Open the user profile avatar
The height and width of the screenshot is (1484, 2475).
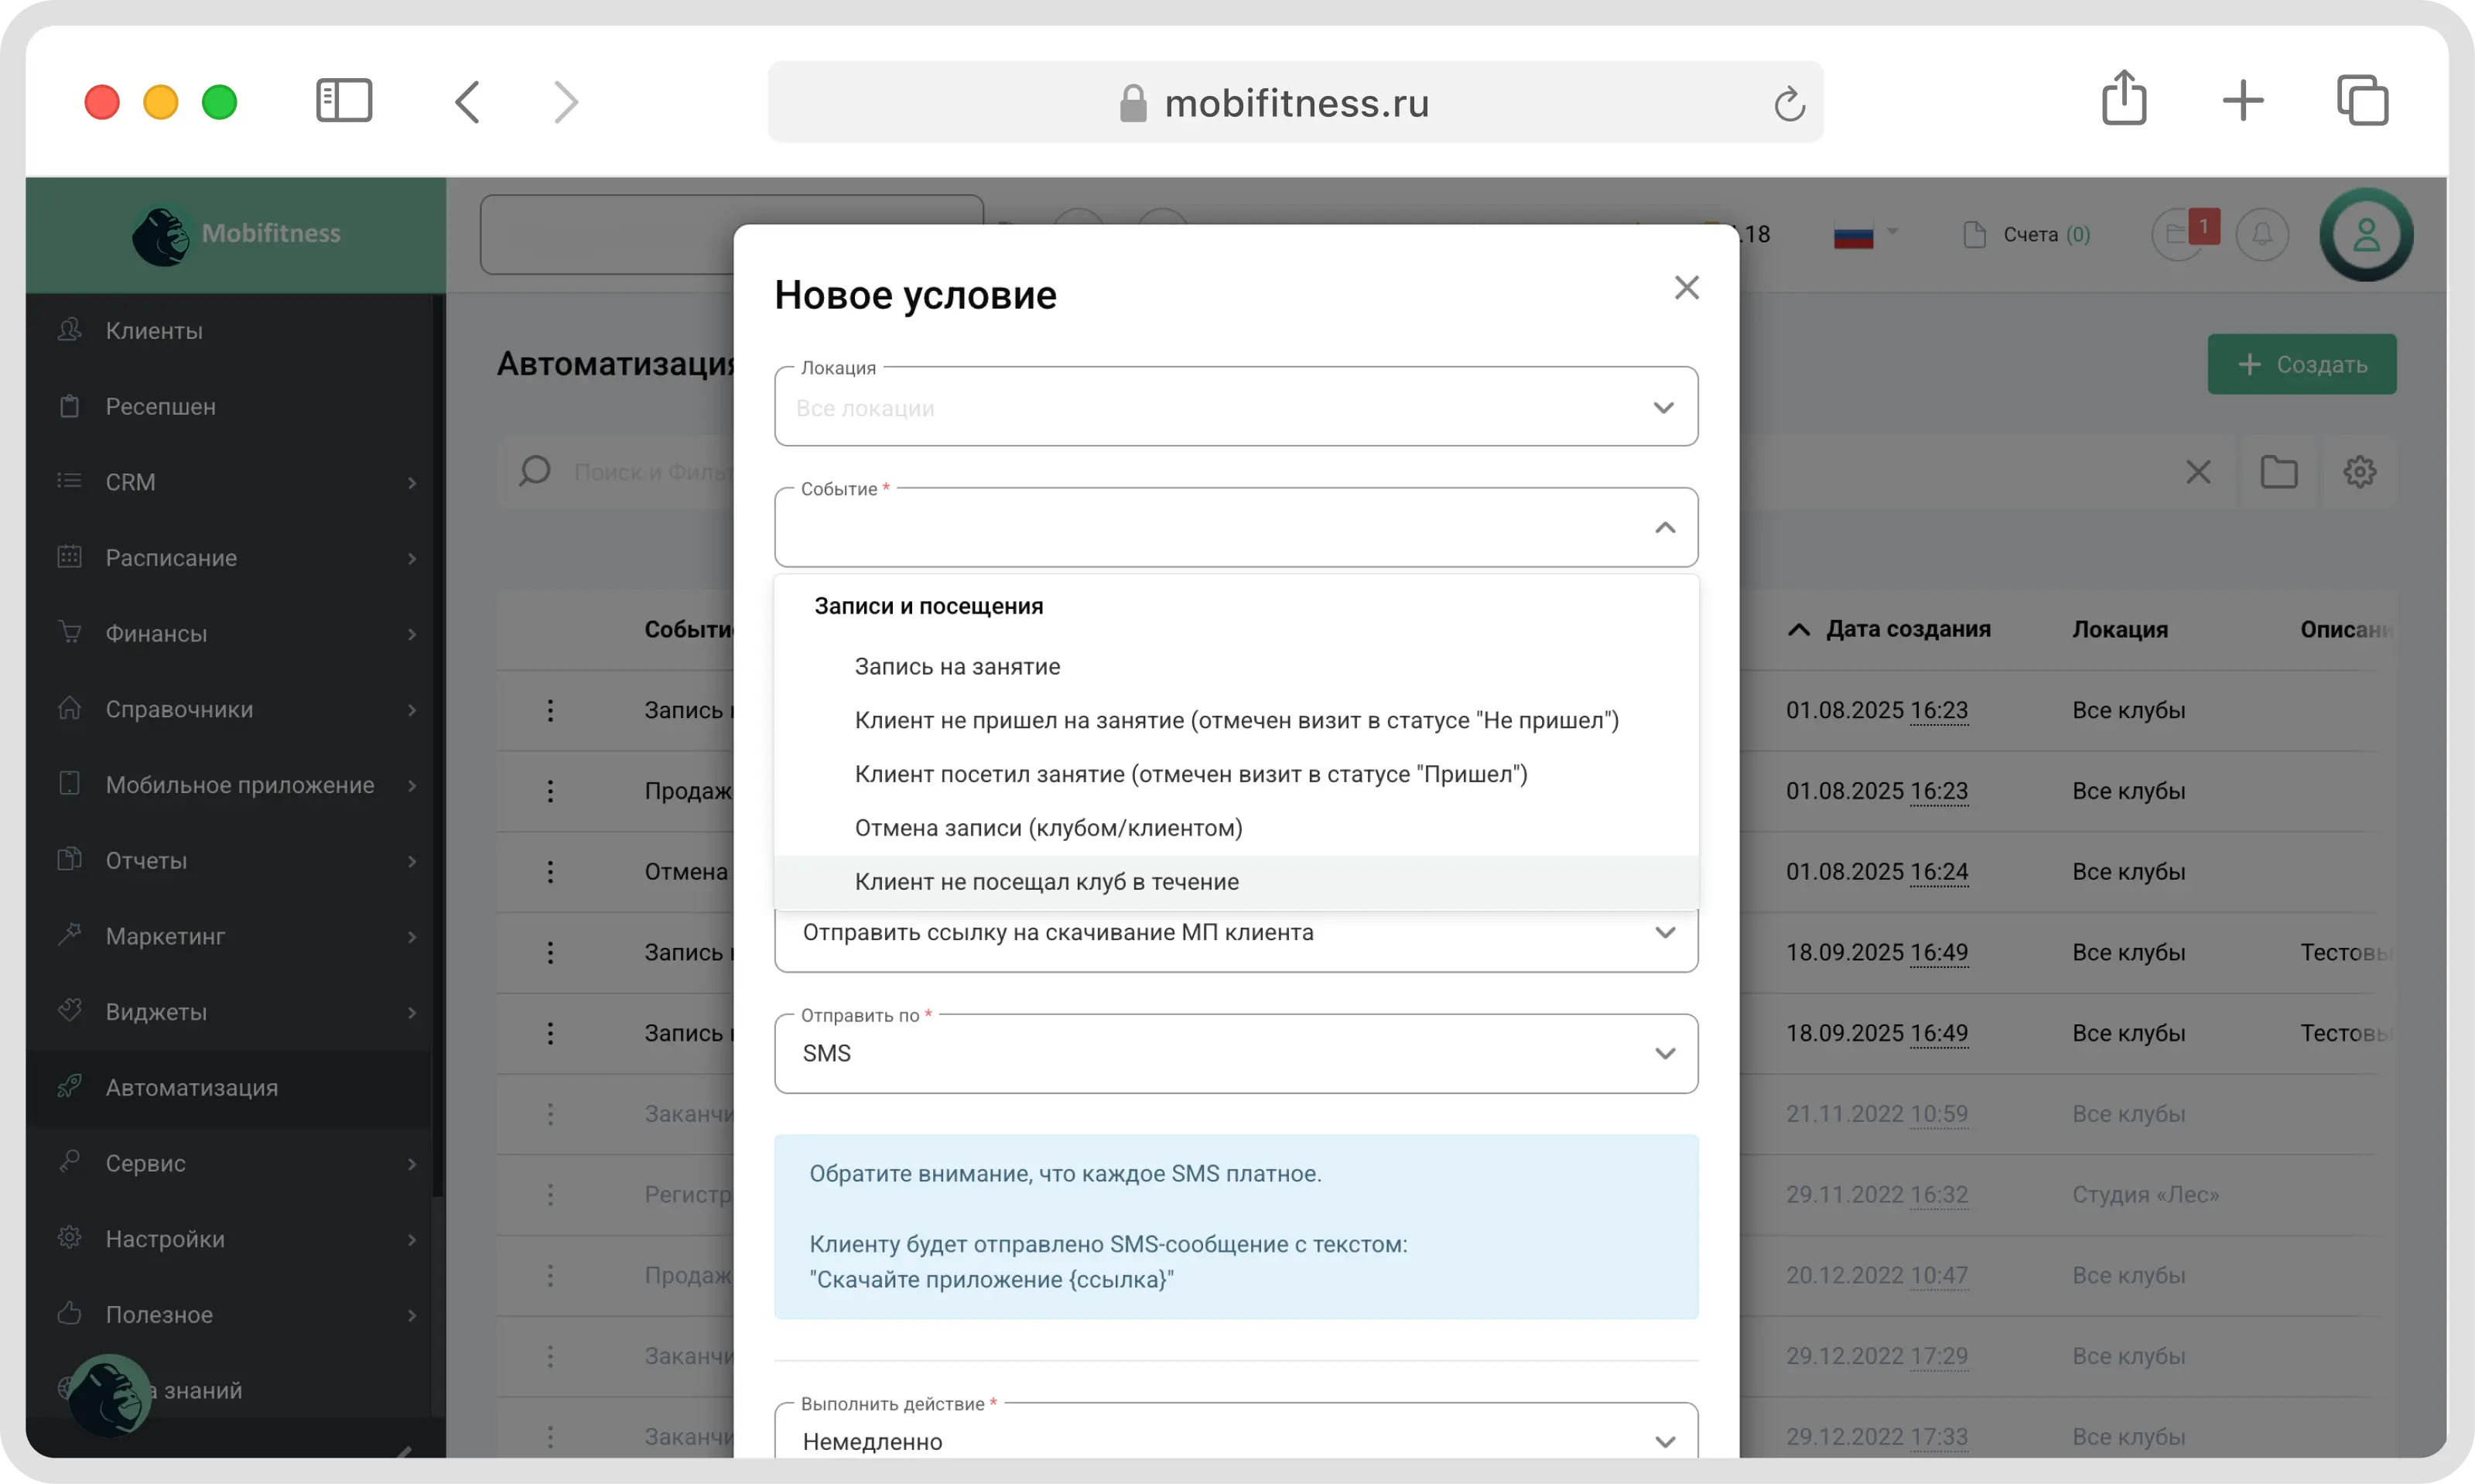pos(2365,235)
